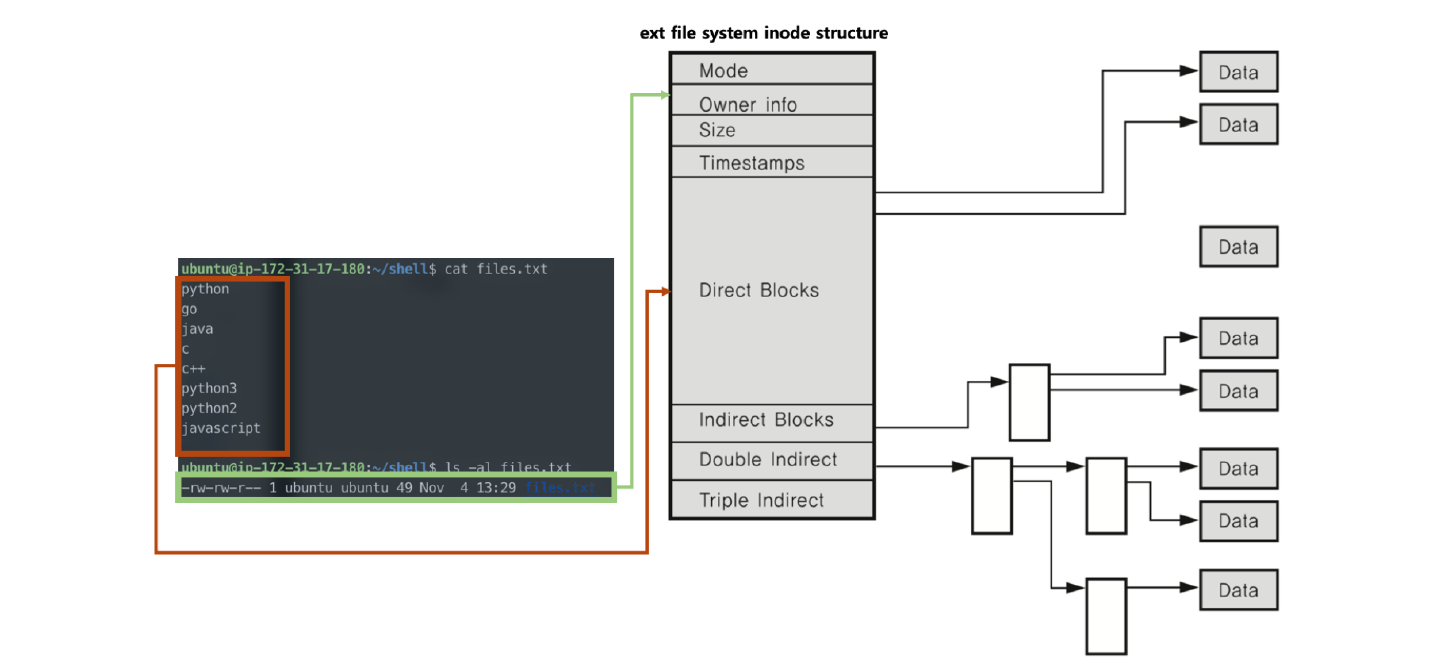Click the -rw-rw-r-- permissions string
The width and height of the screenshot is (1435, 667).
222,488
